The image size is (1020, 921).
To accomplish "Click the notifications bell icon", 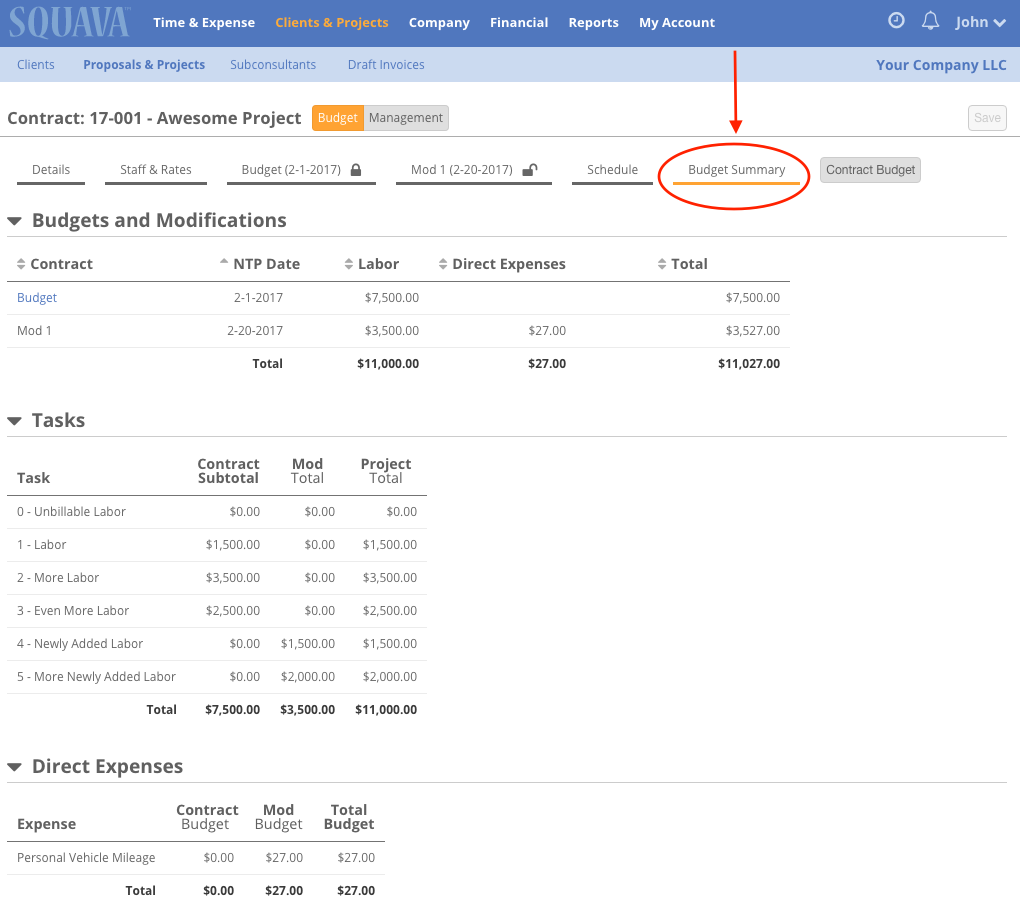I will [930, 20].
